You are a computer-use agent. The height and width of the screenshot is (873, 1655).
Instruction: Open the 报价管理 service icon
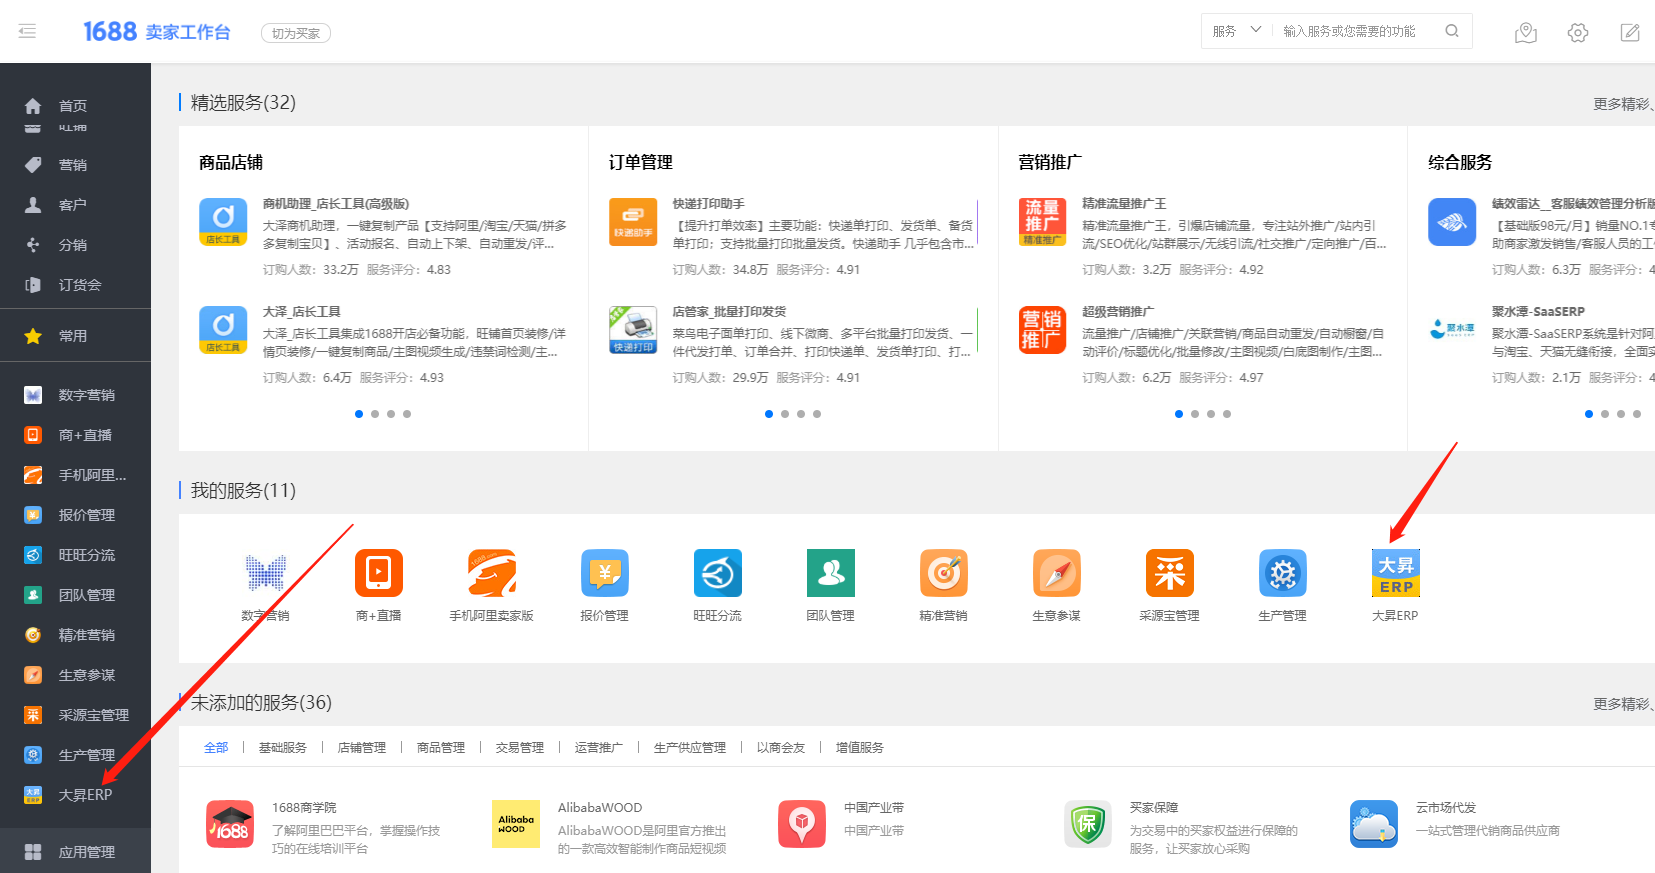point(605,573)
